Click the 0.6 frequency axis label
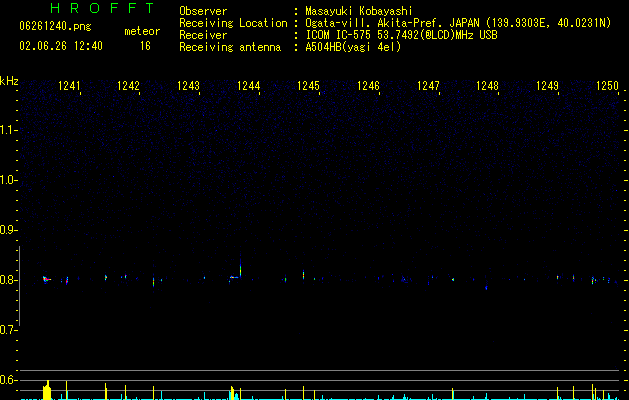 click(7, 380)
